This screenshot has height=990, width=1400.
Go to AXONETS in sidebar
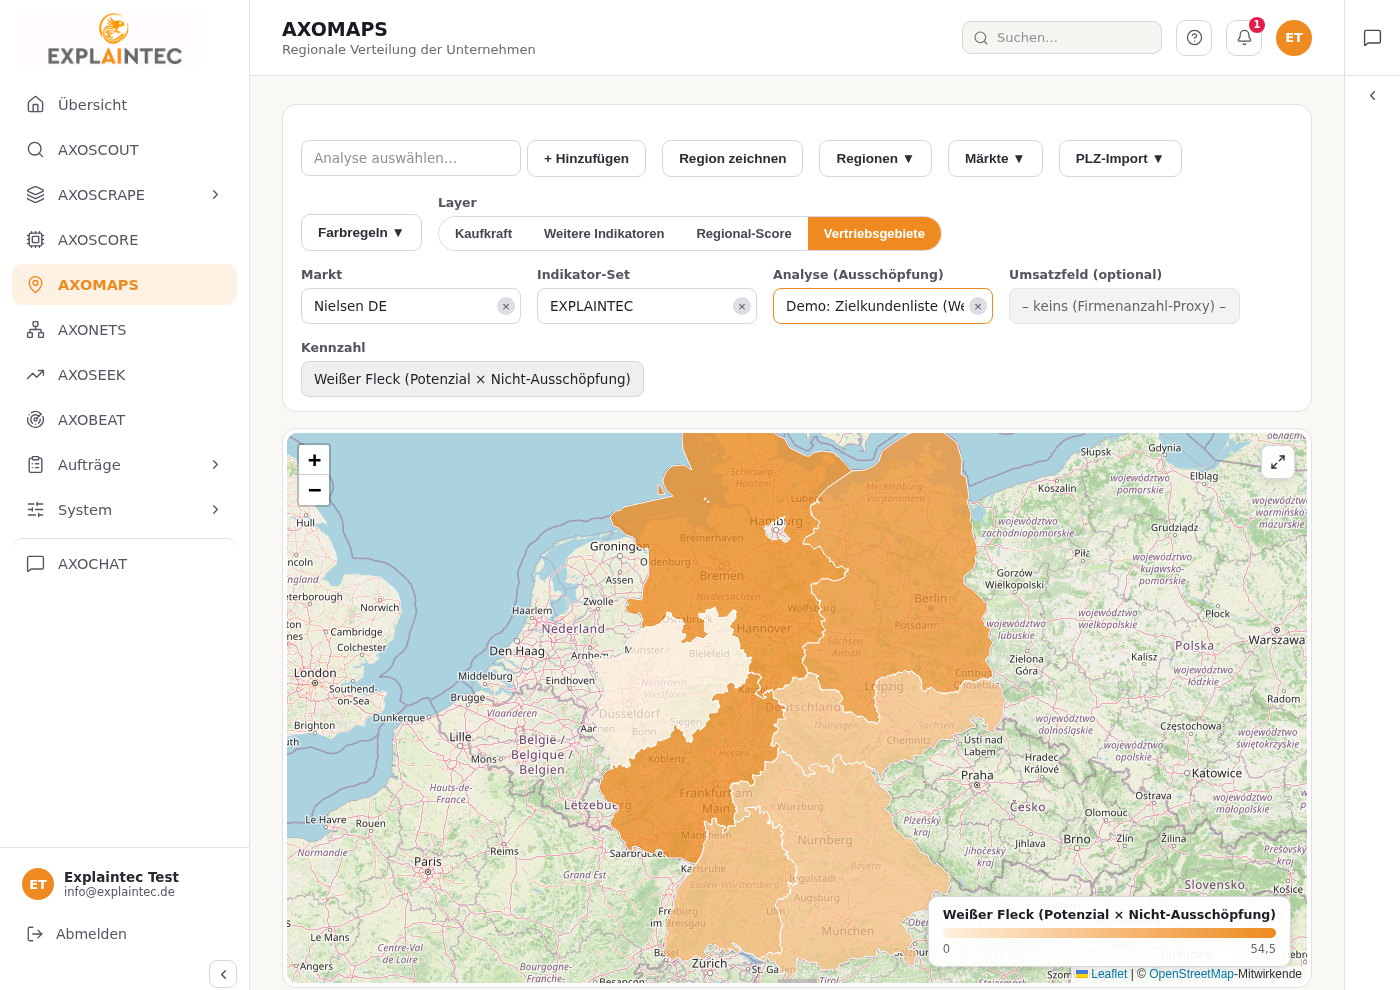(x=124, y=330)
